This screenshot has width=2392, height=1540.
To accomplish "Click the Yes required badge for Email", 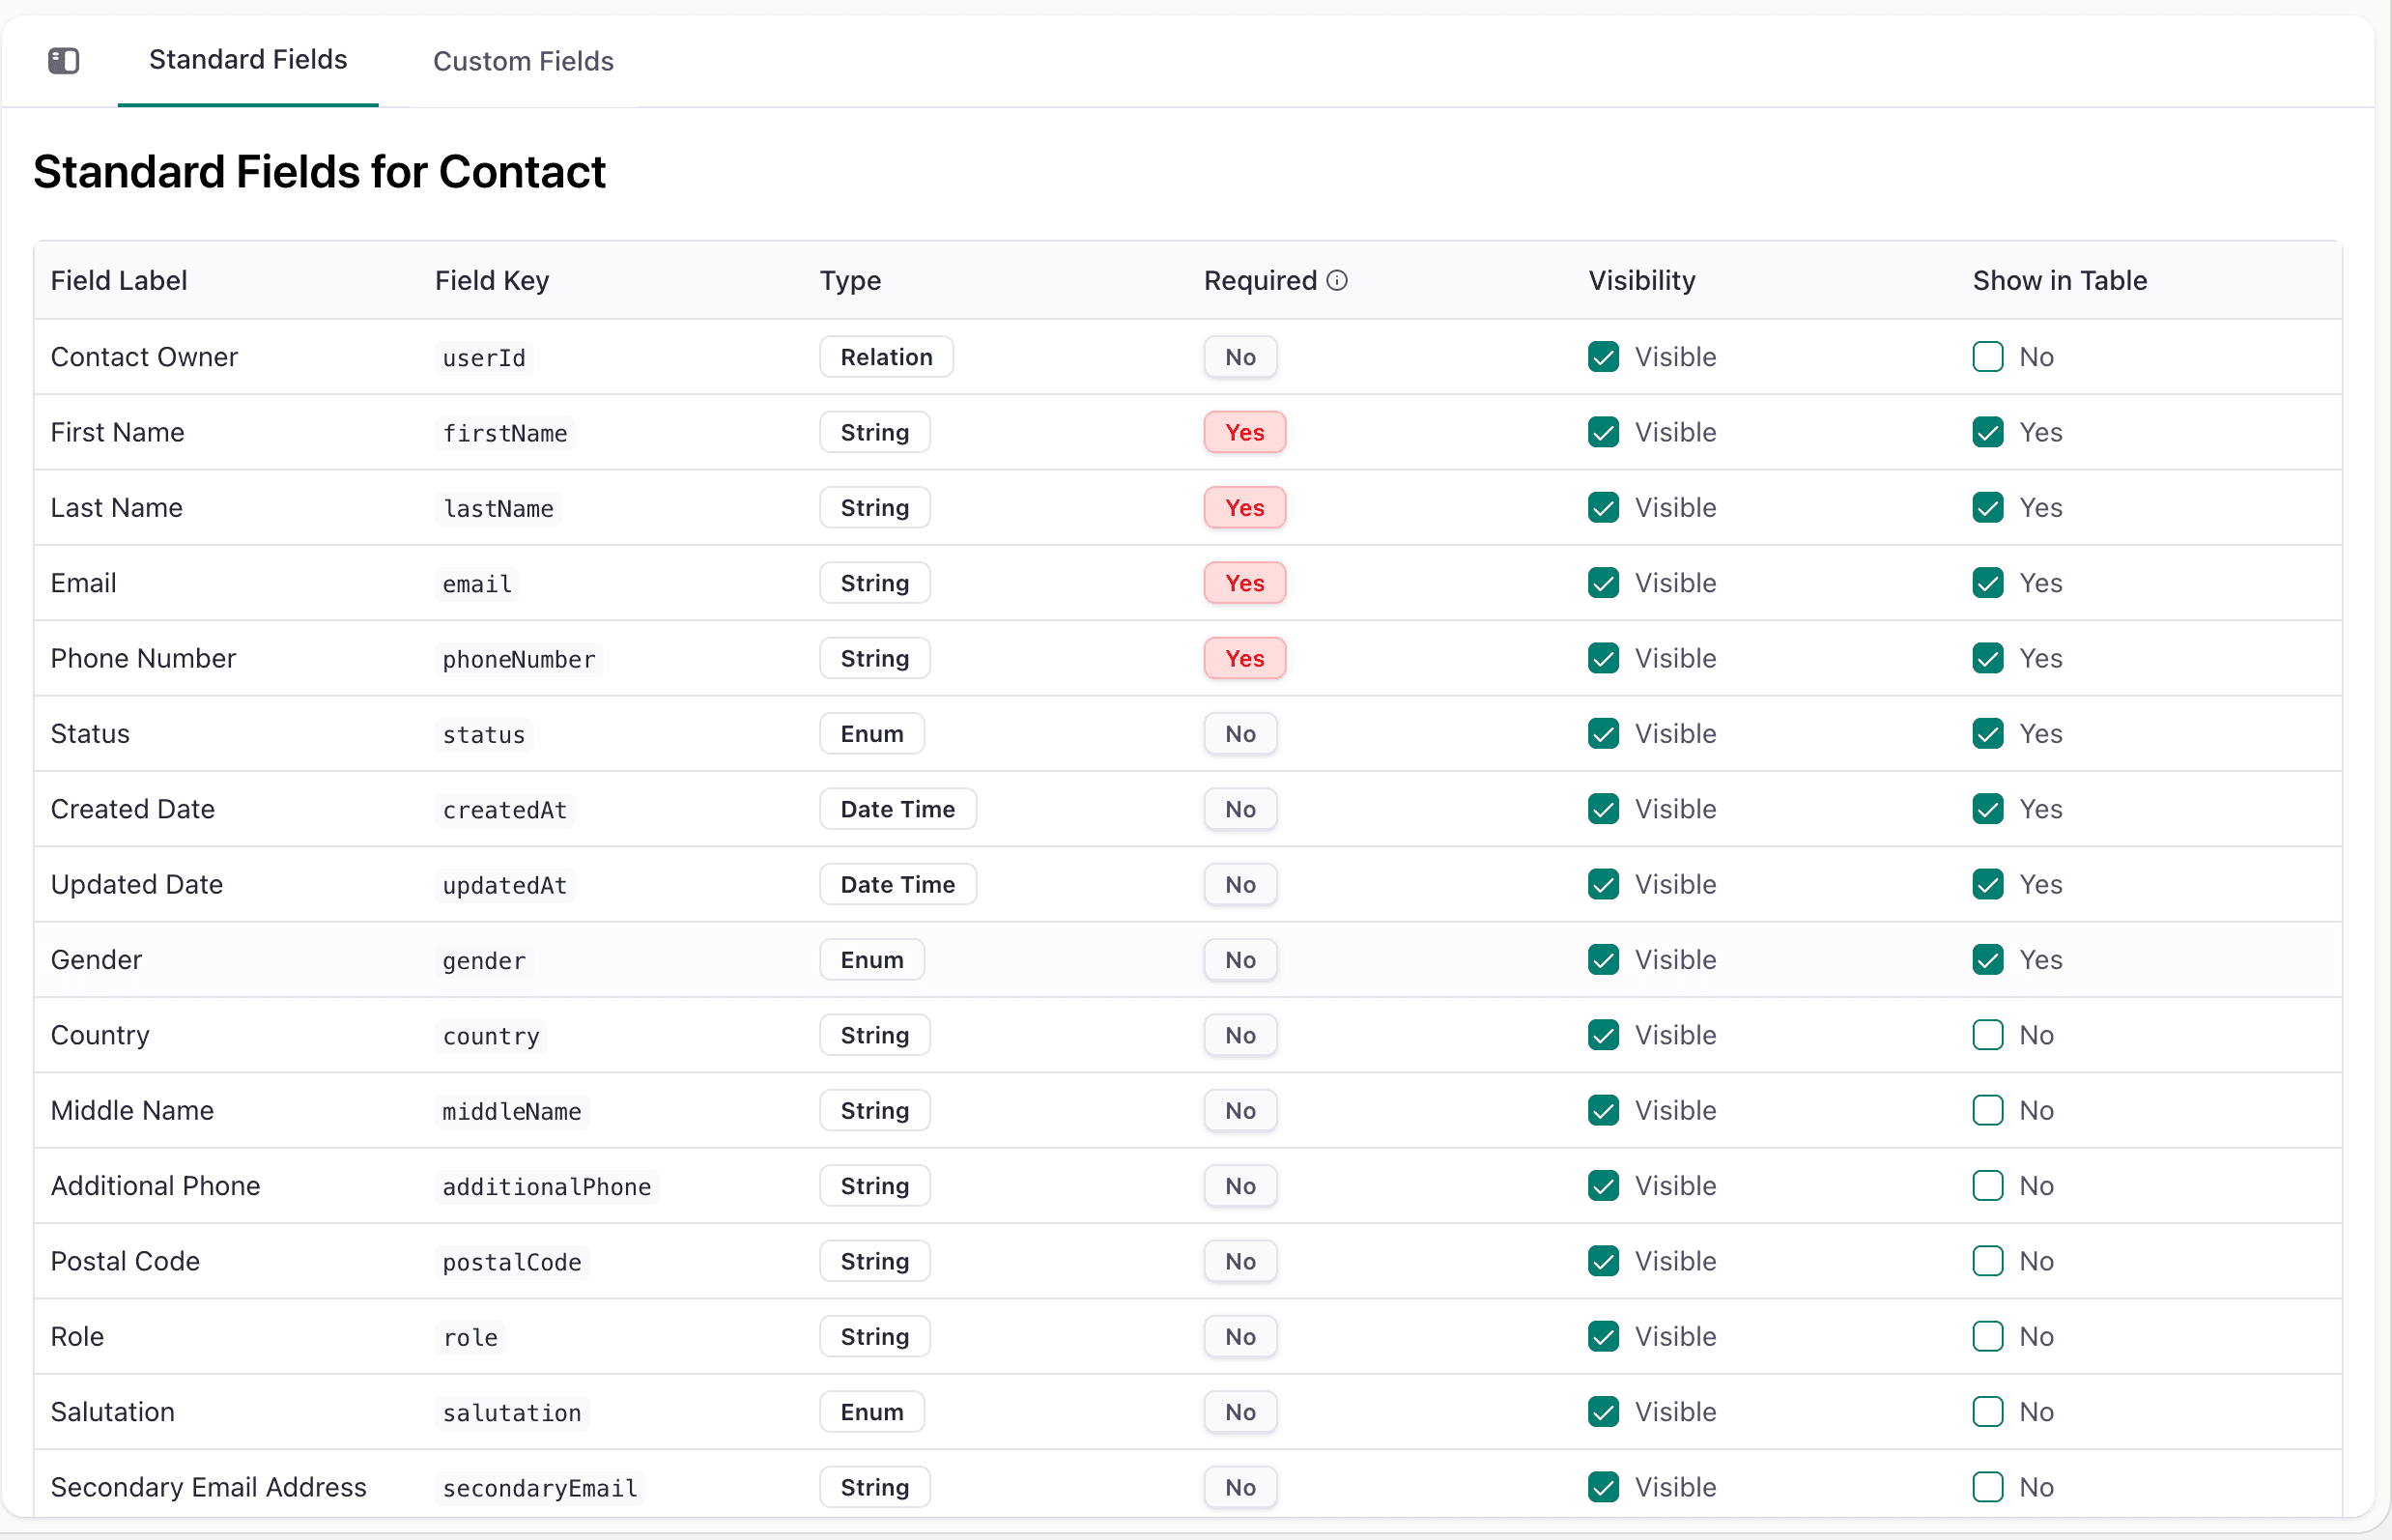I will (x=1244, y=583).
